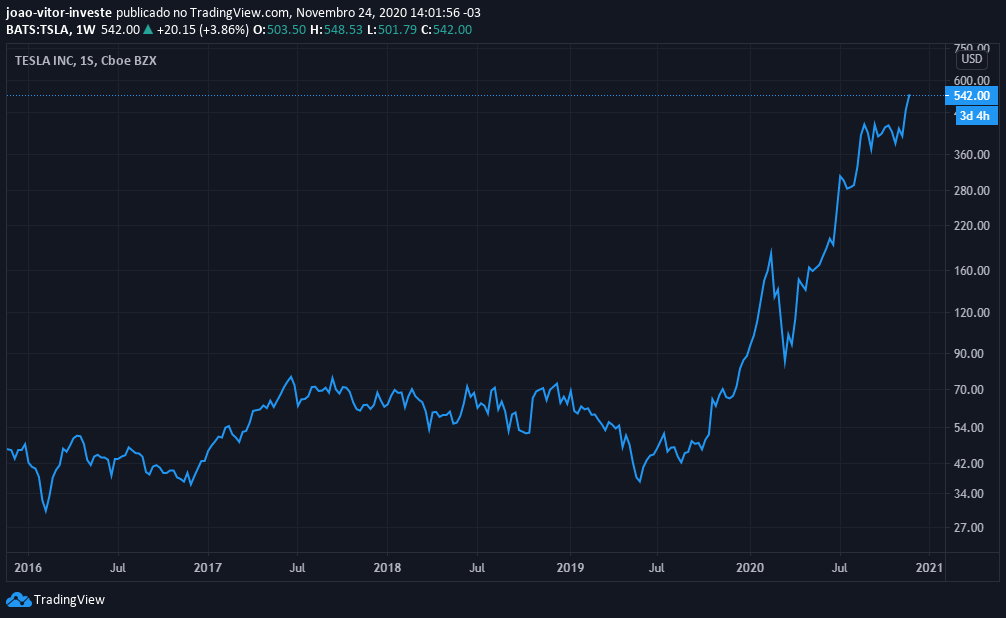Screen dimensions: 1006x618
Task: Click the 360.00 price axis label
Action: (971, 155)
